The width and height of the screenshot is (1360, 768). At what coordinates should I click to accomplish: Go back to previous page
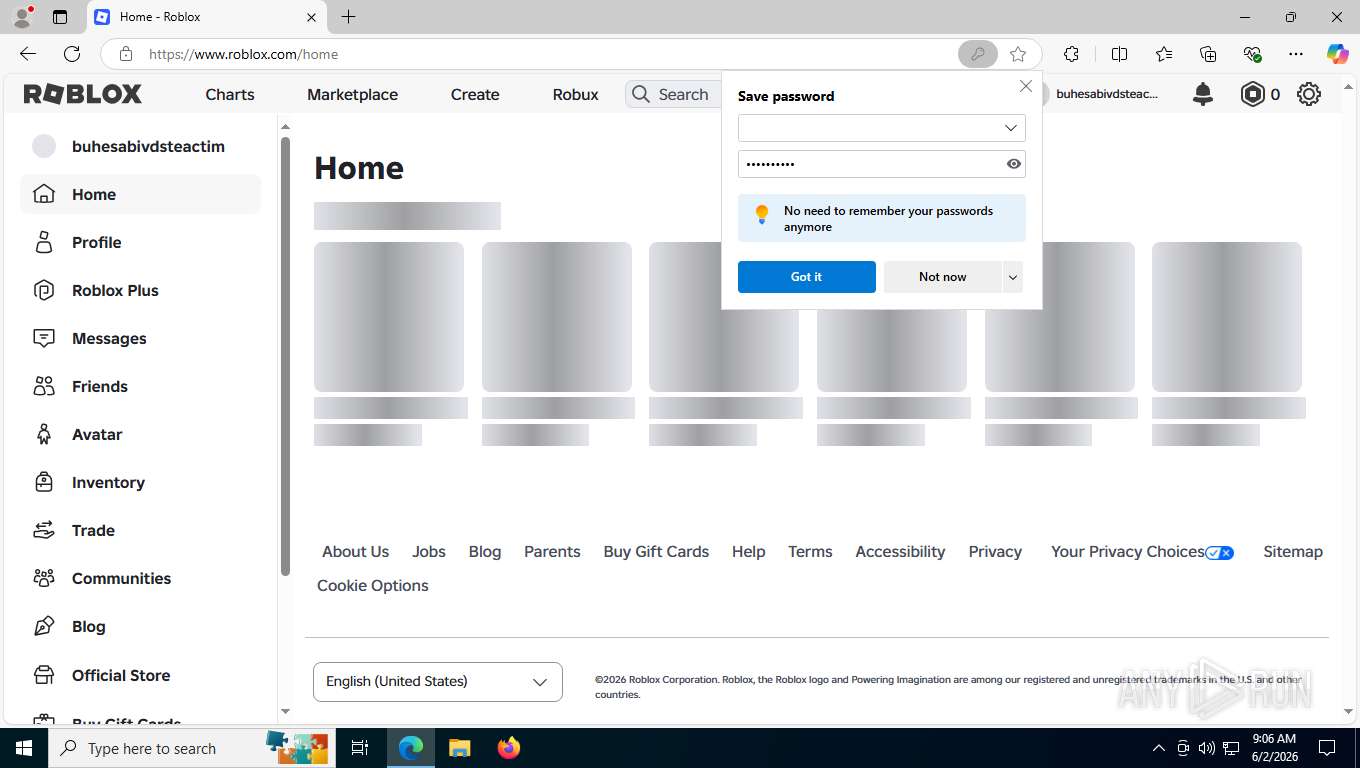[28, 54]
